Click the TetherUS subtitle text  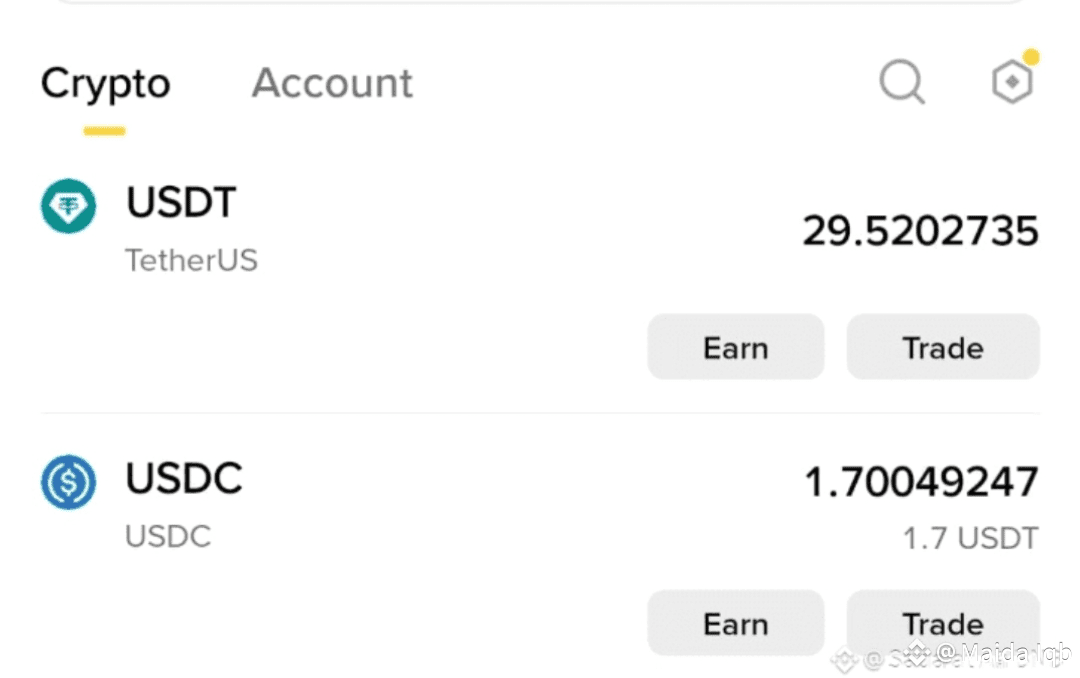(x=191, y=260)
